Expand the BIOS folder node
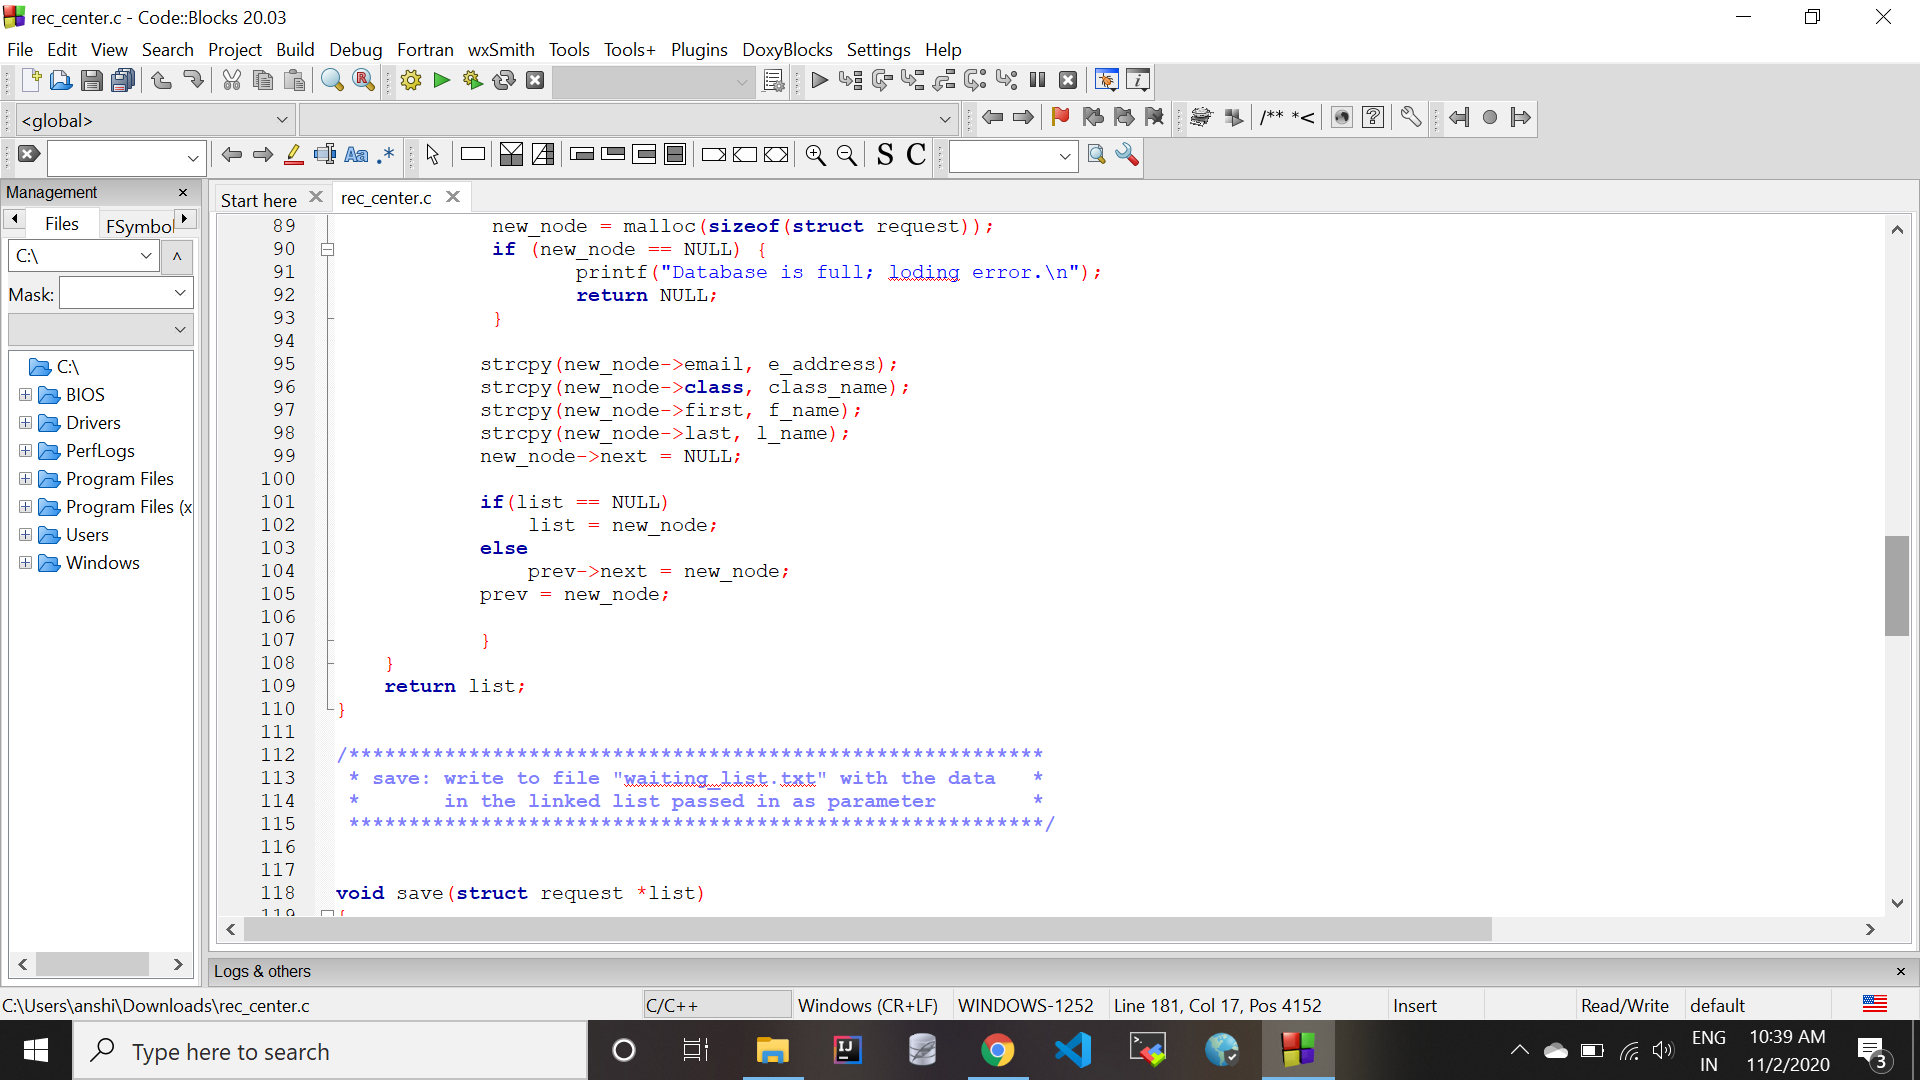The width and height of the screenshot is (1920, 1080). (25, 395)
